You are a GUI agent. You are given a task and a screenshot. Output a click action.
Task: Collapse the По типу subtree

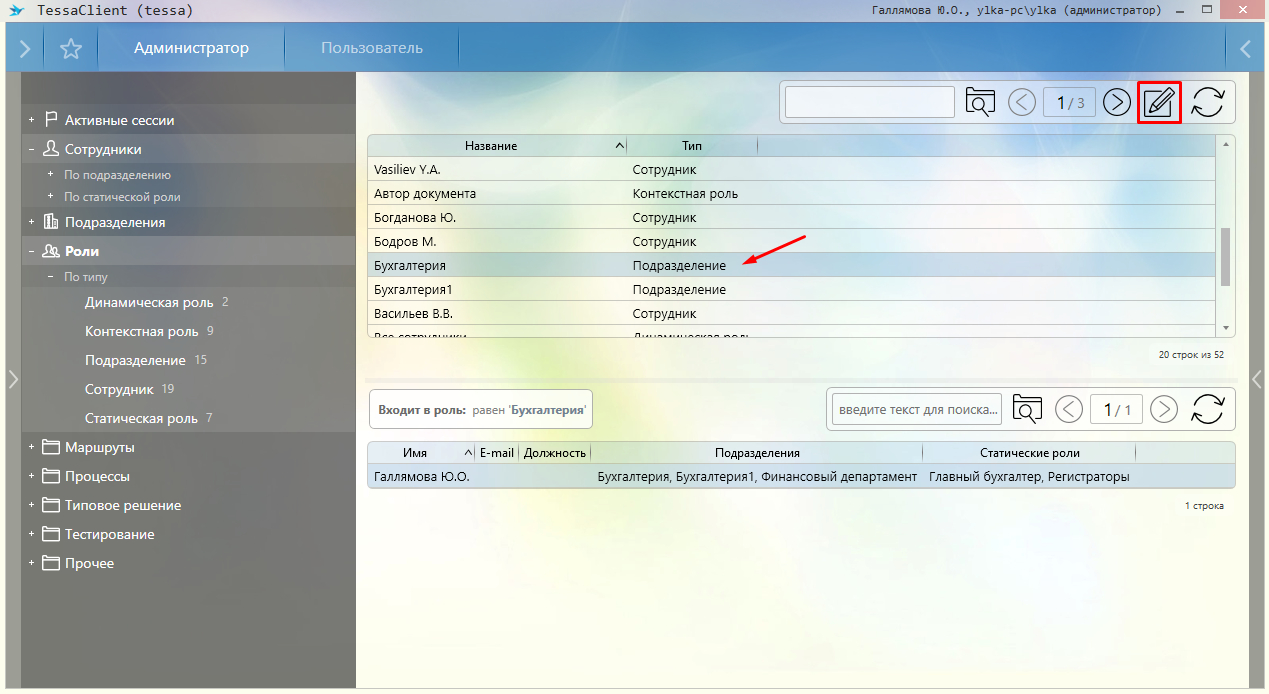(x=50, y=277)
